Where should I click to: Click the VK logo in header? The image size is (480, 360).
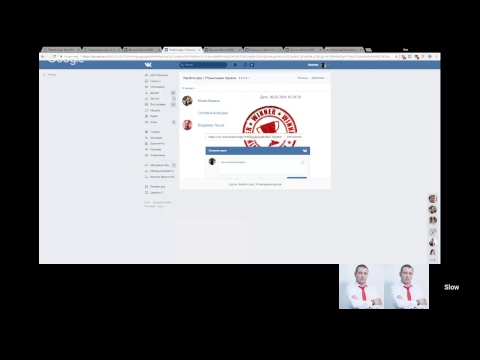click(x=148, y=65)
